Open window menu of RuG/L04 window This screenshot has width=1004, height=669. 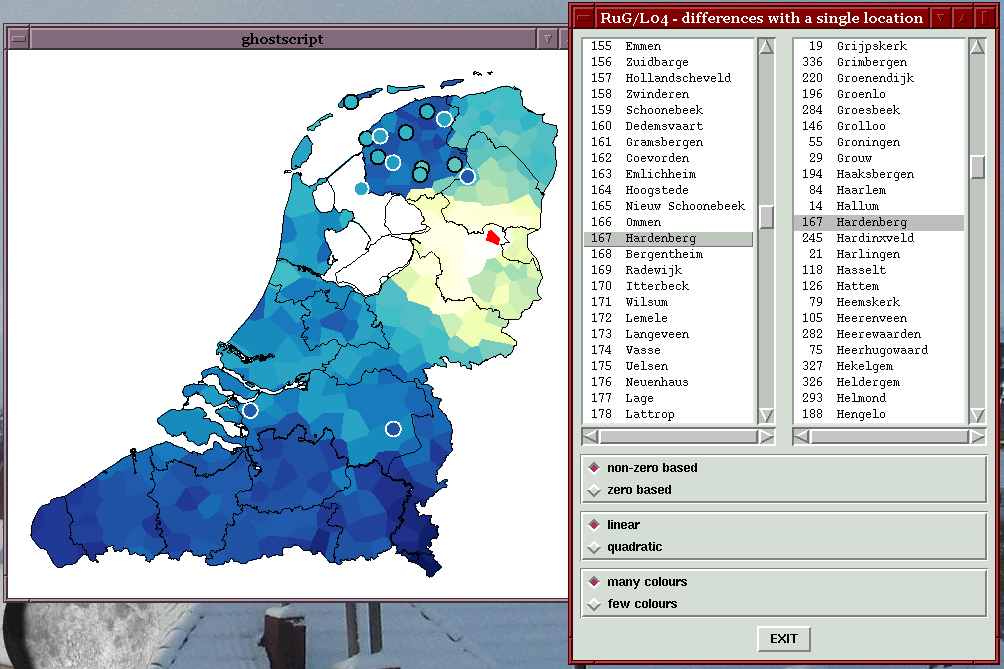click(x=583, y=18)
